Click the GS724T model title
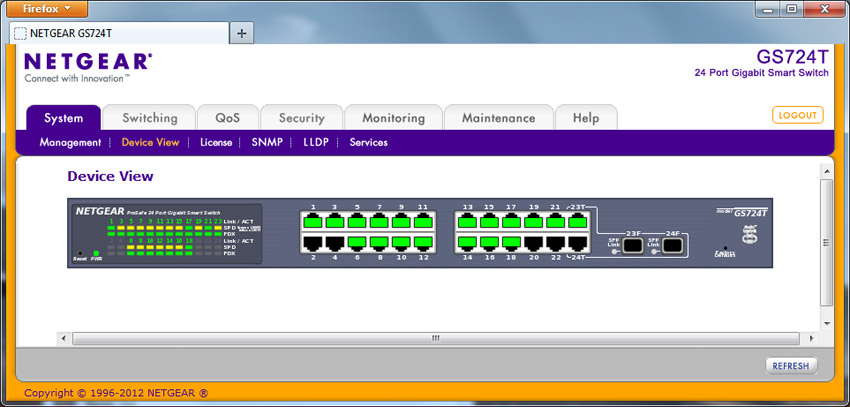This screenshot has height=407, width=850. (x=793, y=57)
